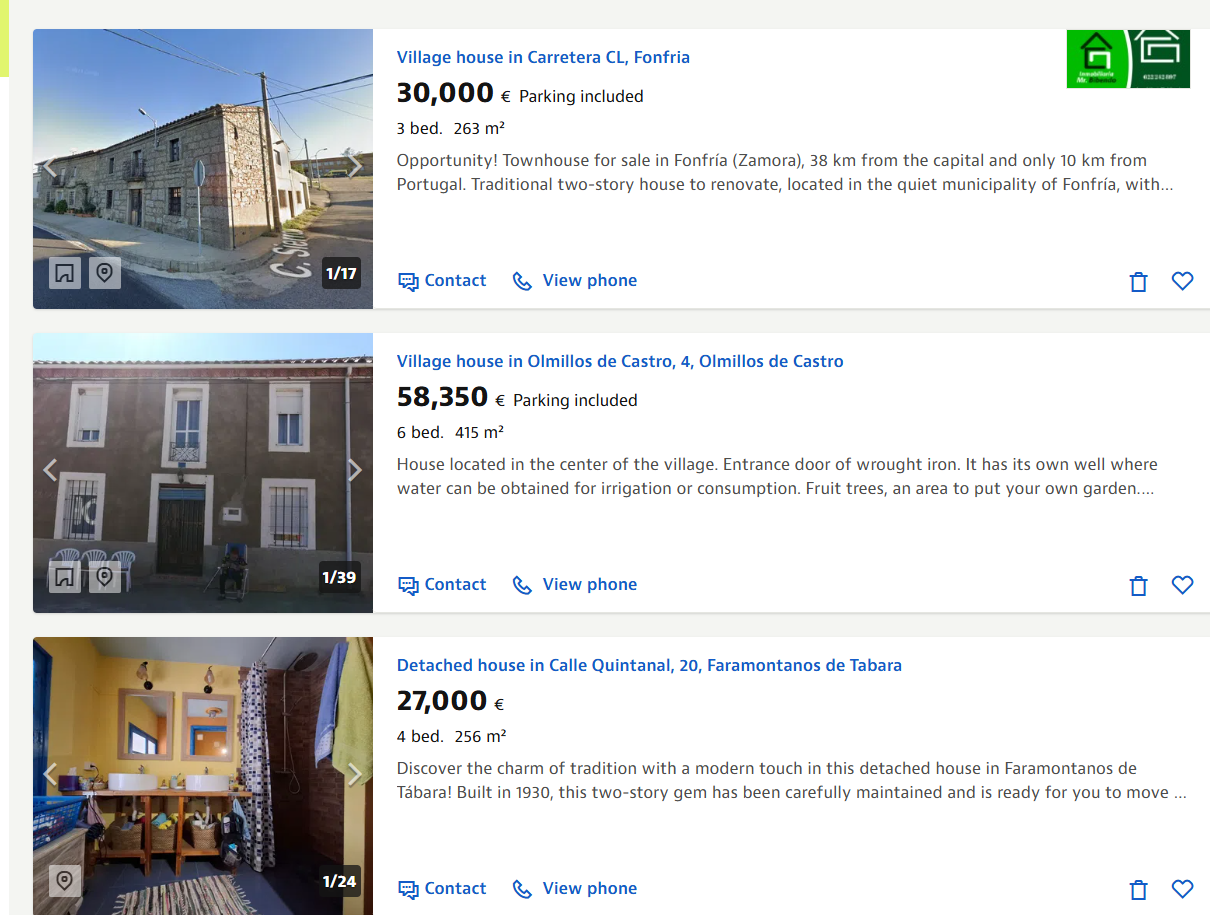Image resolution: width=1210 pixels, height=915 pixels.
Task: Open Village house in Carretera CL, Fonfria link
Action: 543,57
